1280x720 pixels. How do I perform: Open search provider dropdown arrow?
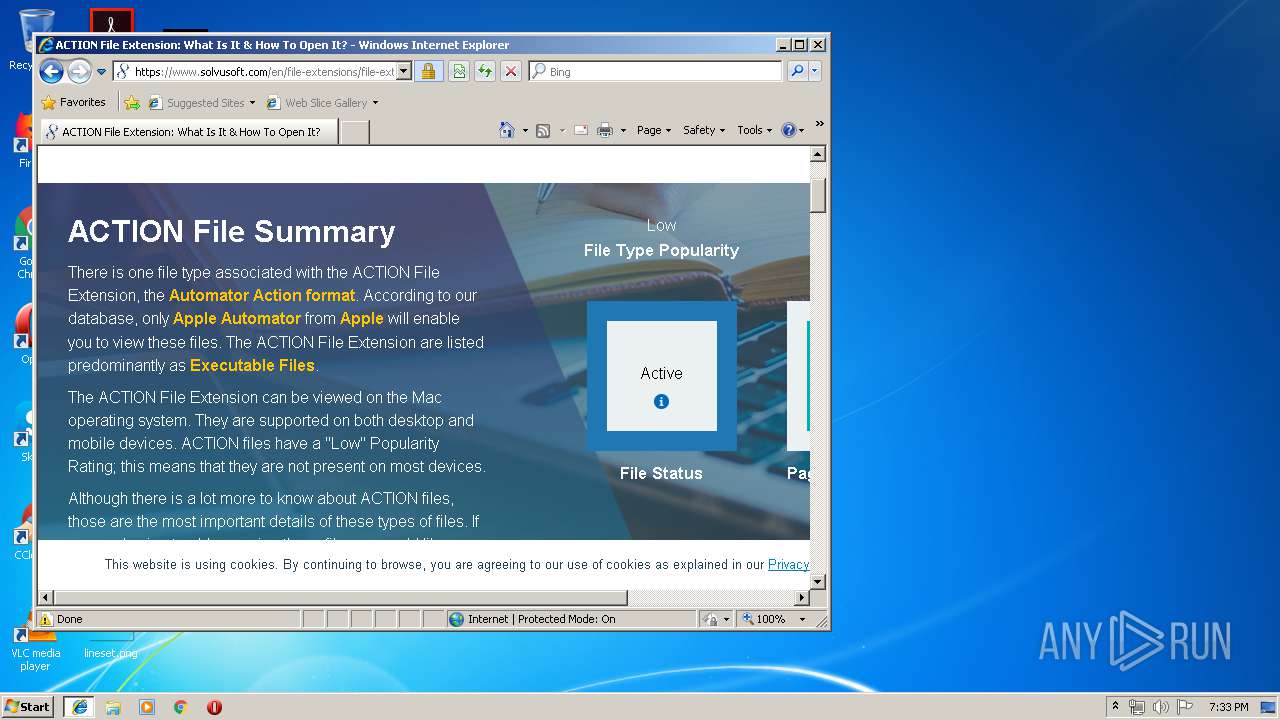point(815,72)
